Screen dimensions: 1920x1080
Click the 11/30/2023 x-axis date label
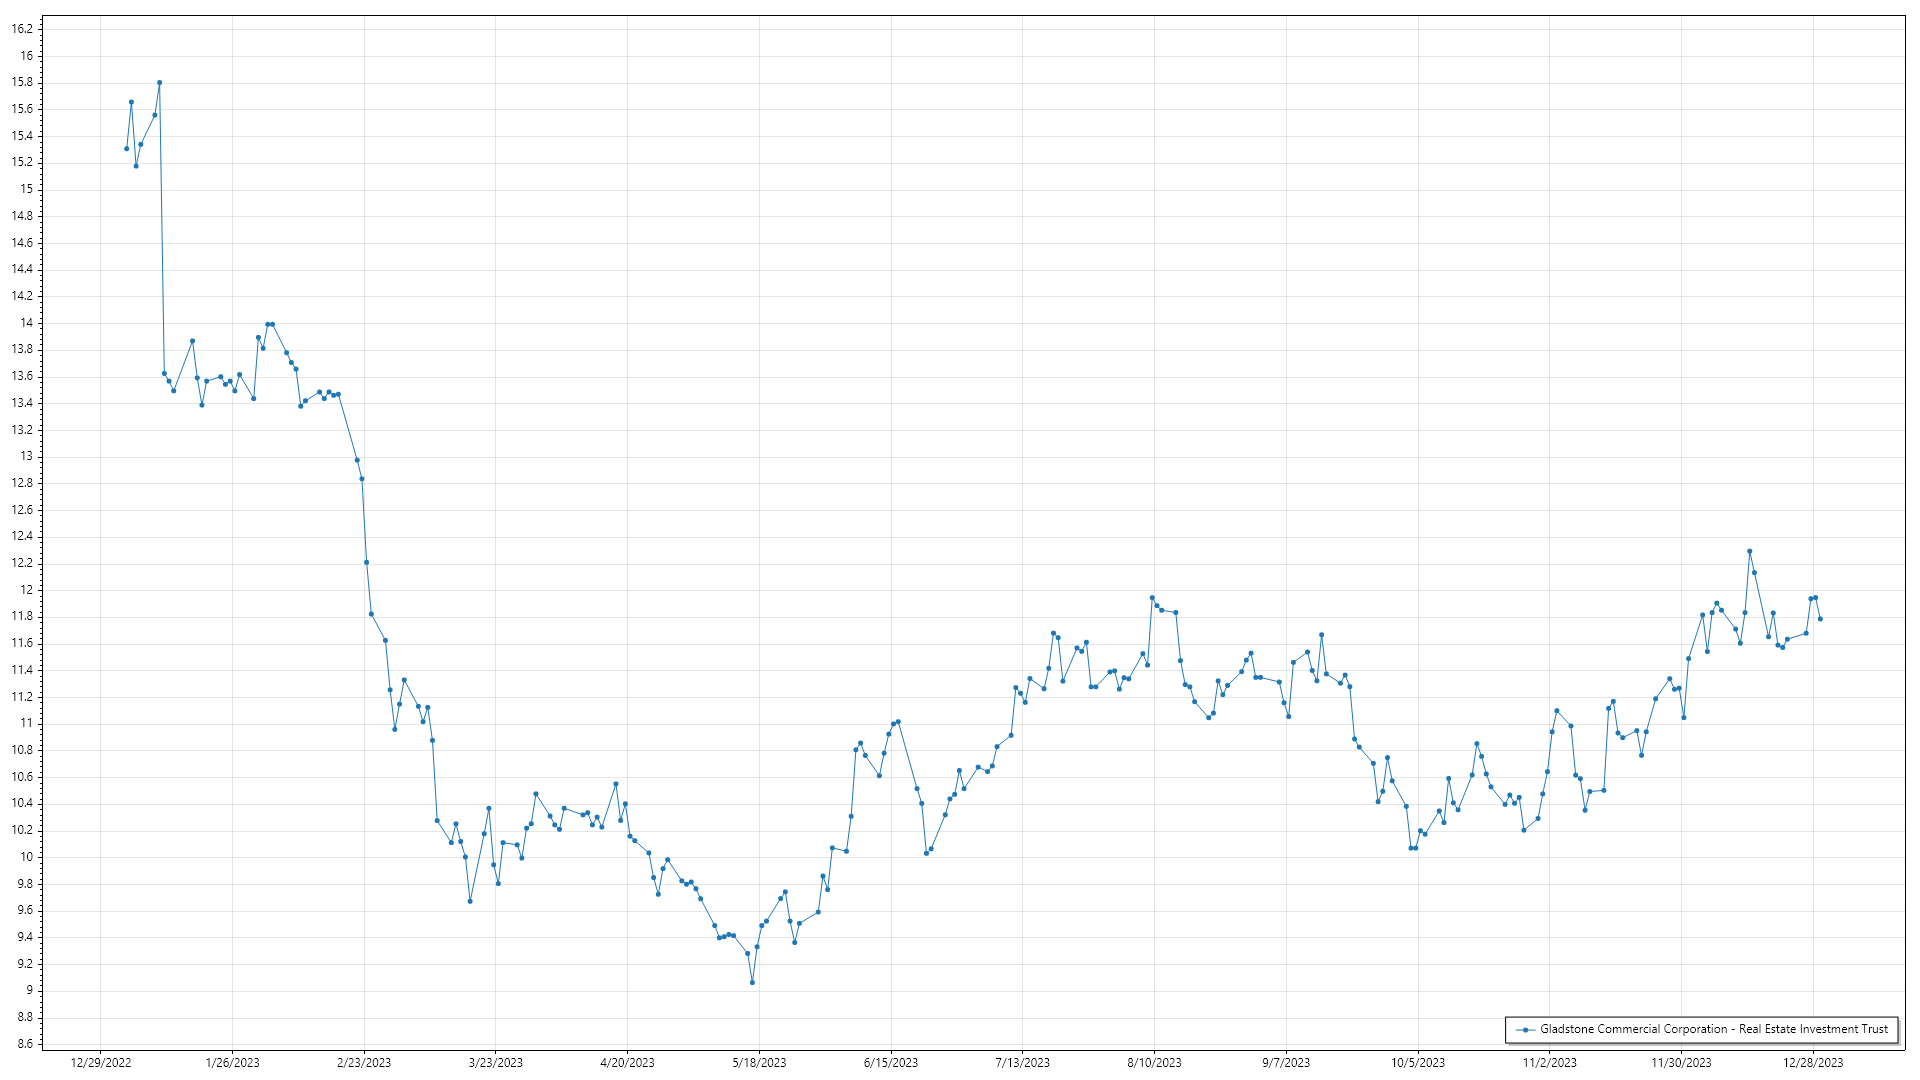1681,1063
